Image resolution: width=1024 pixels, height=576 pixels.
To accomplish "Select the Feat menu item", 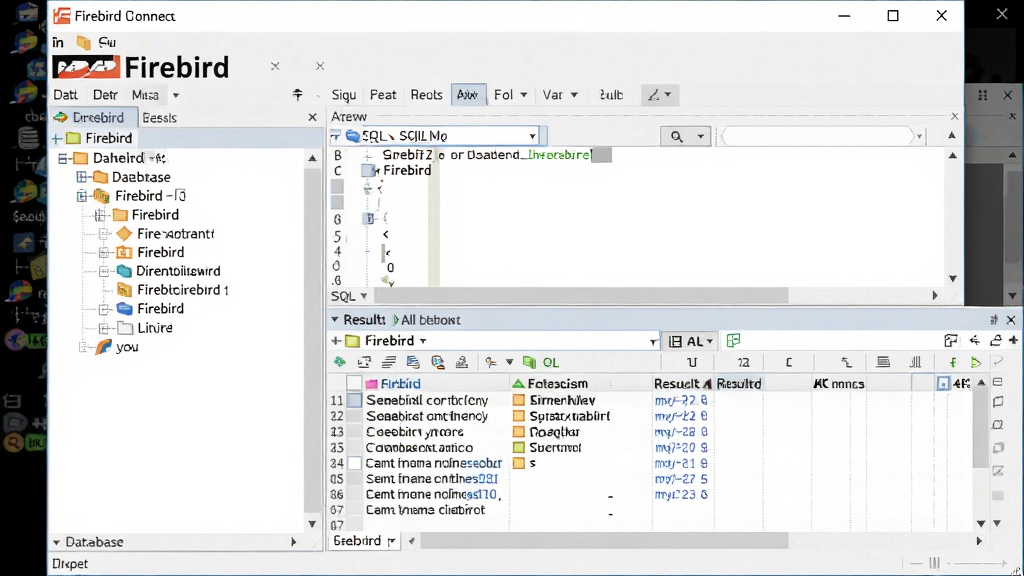I will [x=383, y=95].
